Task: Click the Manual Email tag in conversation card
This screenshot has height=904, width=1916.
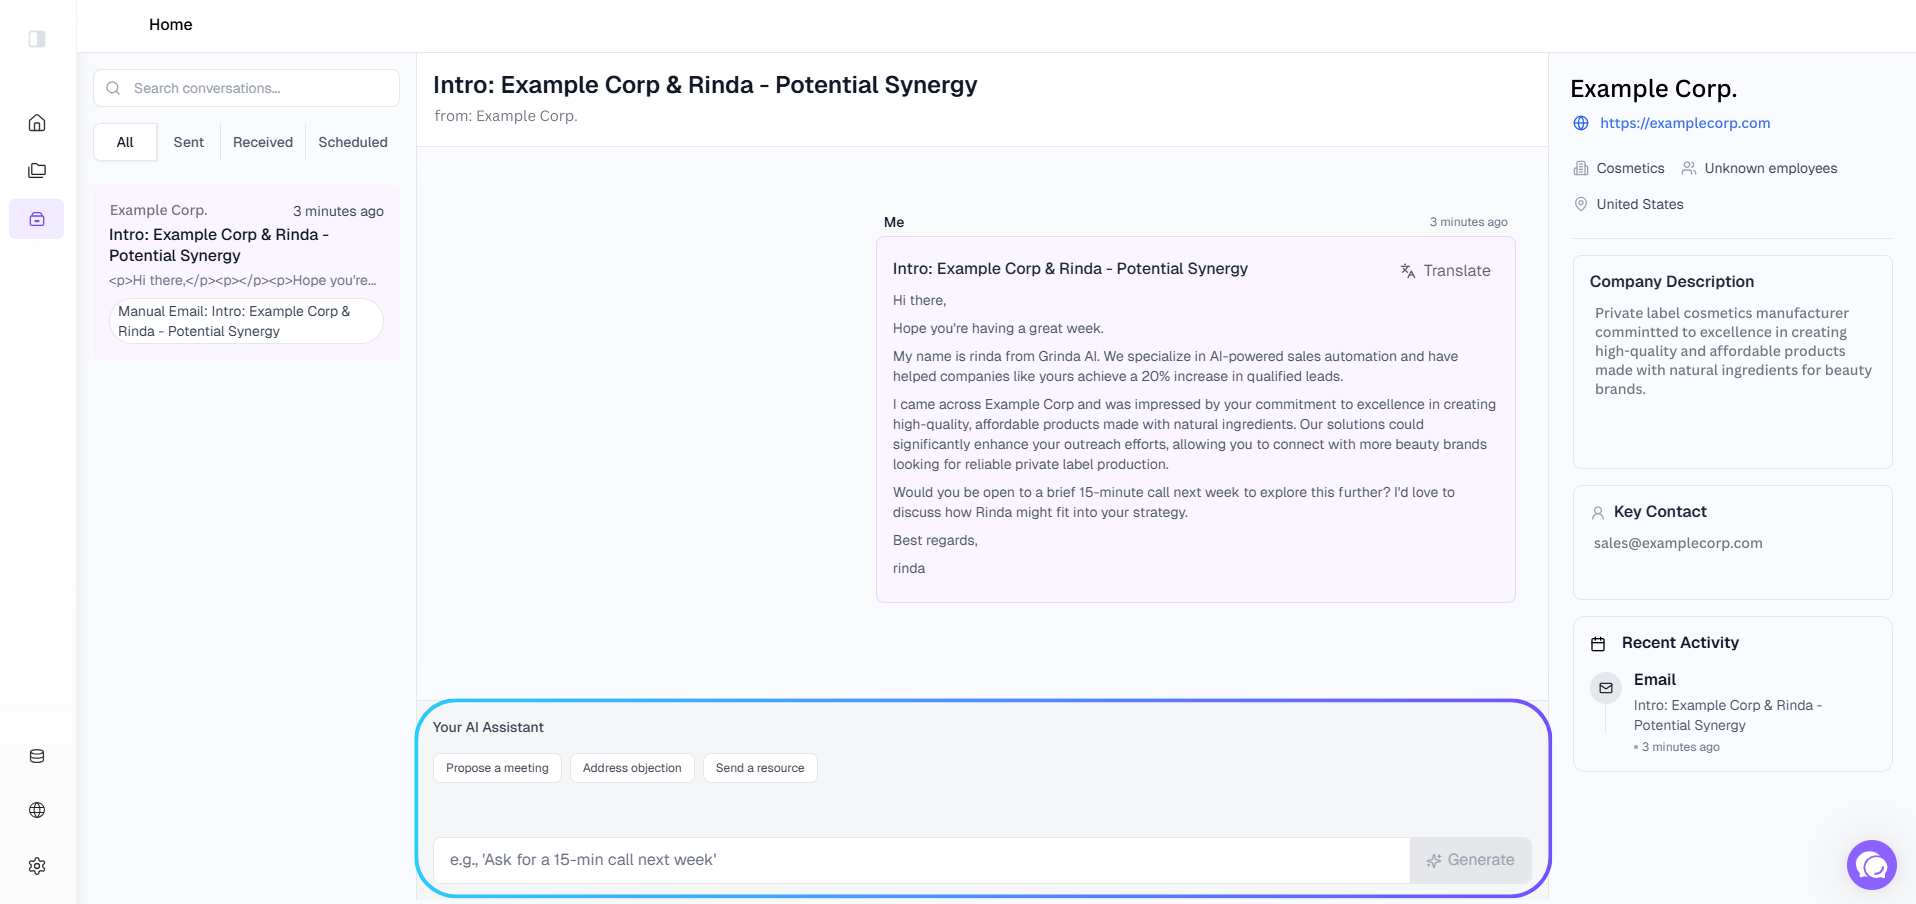Action: [246, 321]
